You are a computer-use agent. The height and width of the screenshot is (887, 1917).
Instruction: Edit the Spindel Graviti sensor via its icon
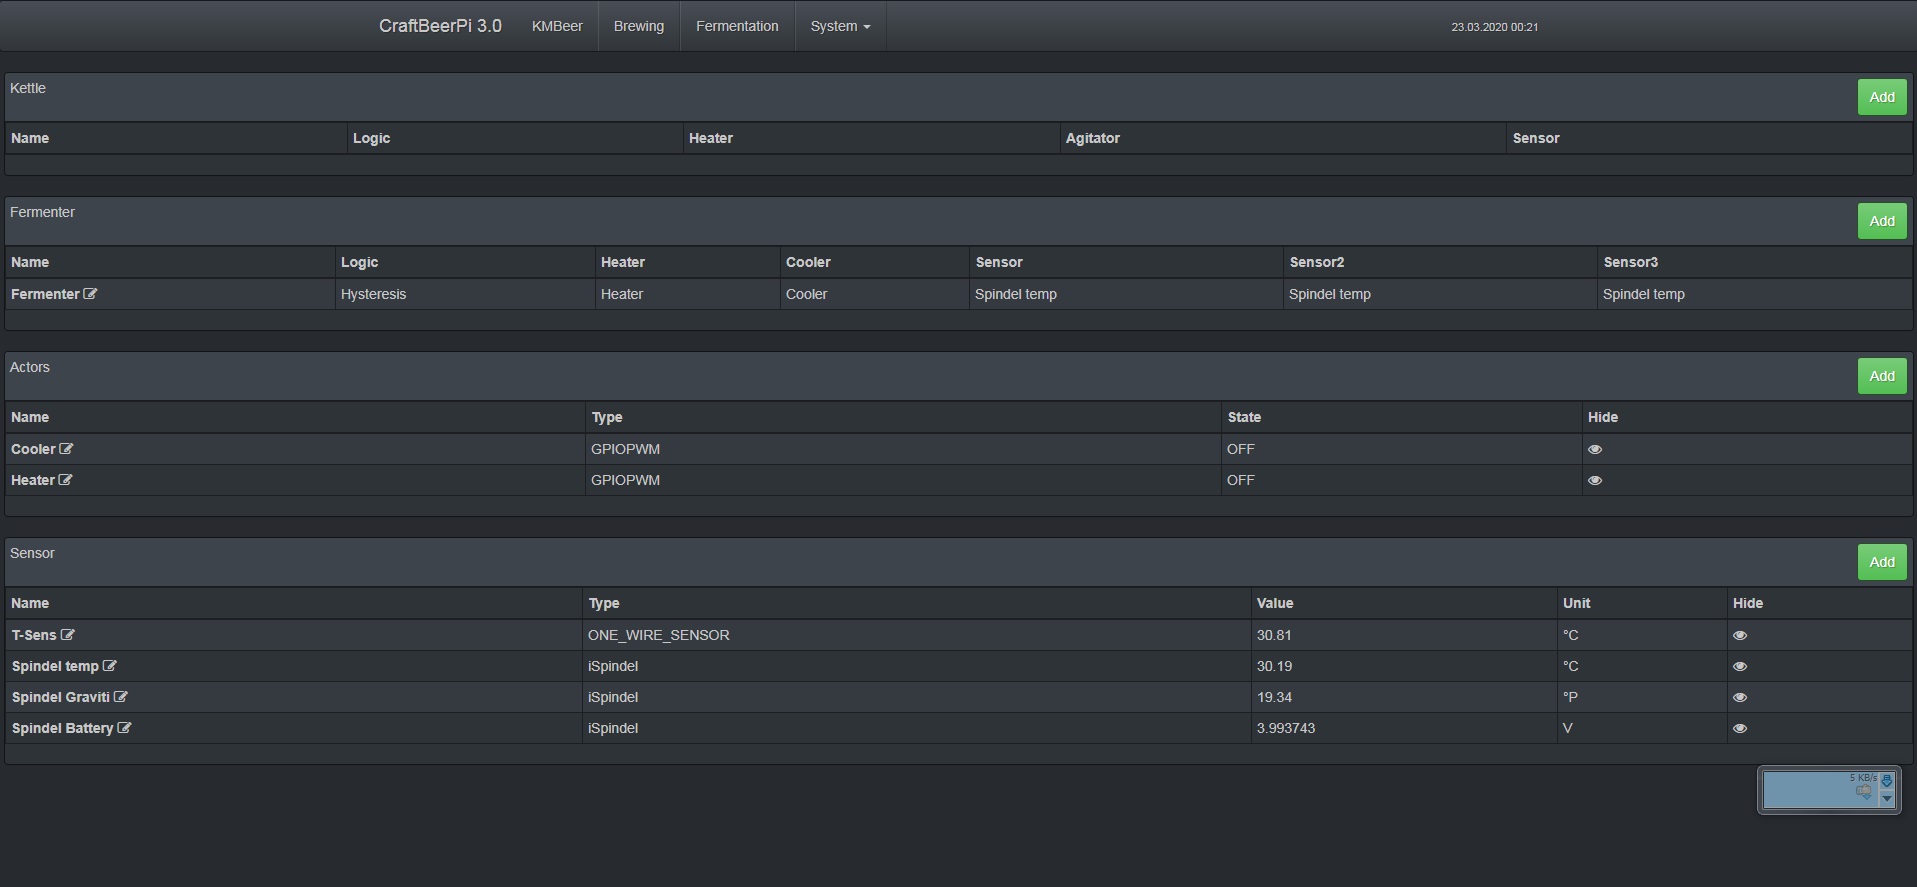pyautogui.click(x=121, y=697)
